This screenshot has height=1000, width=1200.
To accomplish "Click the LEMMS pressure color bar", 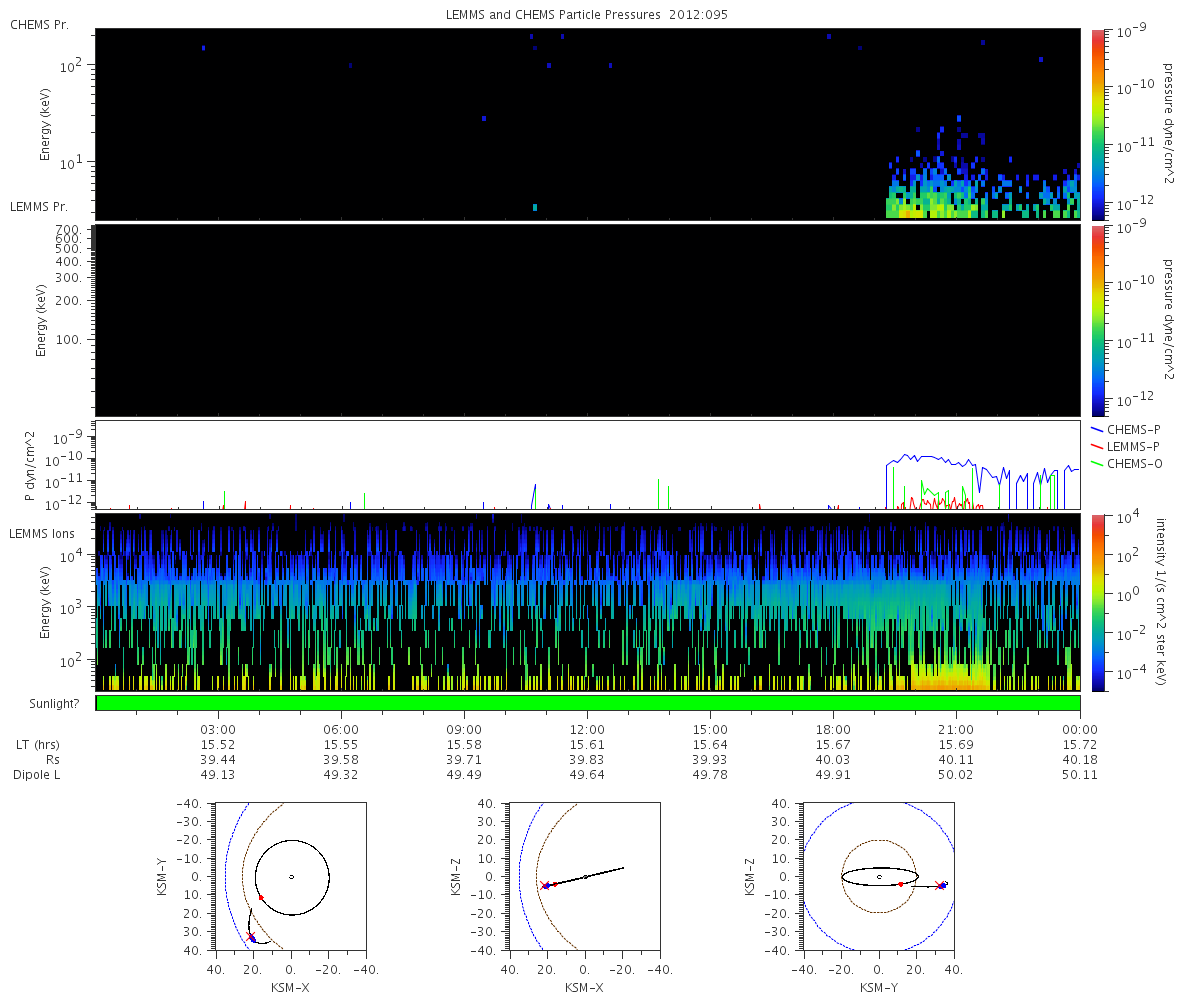I will pyautogui.click(x=1097, y=320).
